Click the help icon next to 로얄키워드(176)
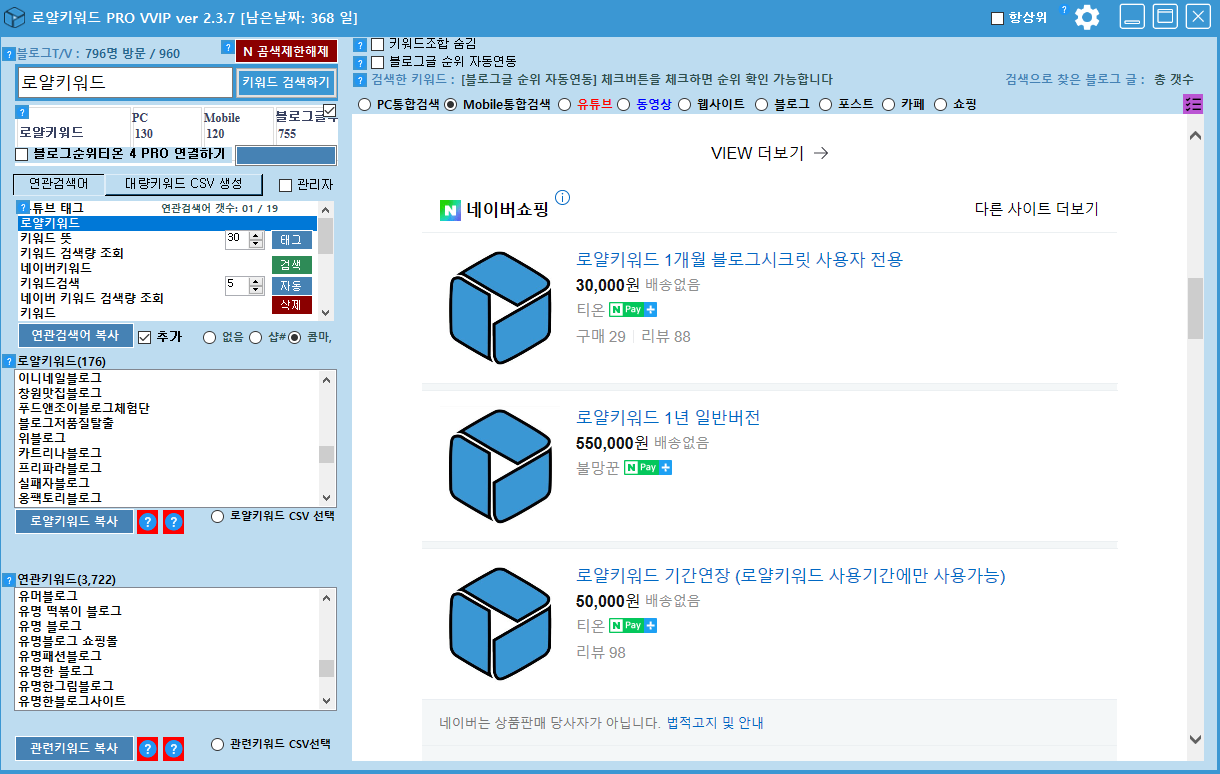 click(x=9, y=361)
